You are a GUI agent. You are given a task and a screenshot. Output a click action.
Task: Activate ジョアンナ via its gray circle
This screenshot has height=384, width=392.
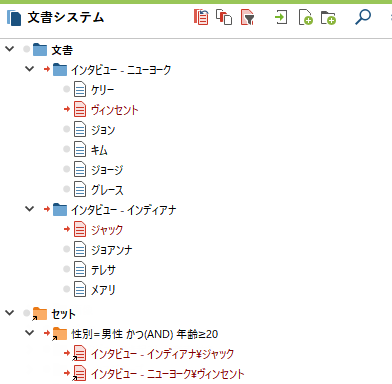point(67,249)
